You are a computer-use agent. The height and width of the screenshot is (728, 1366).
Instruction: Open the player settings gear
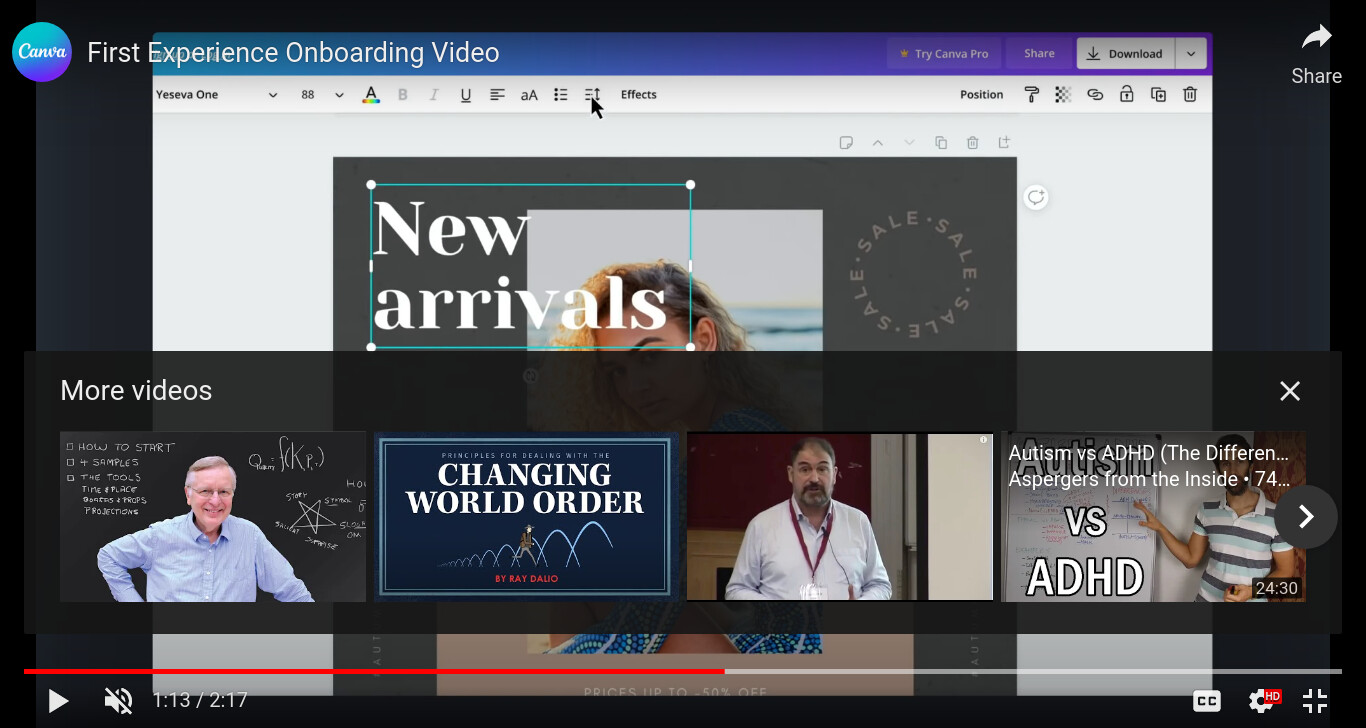coord(1262,701)
